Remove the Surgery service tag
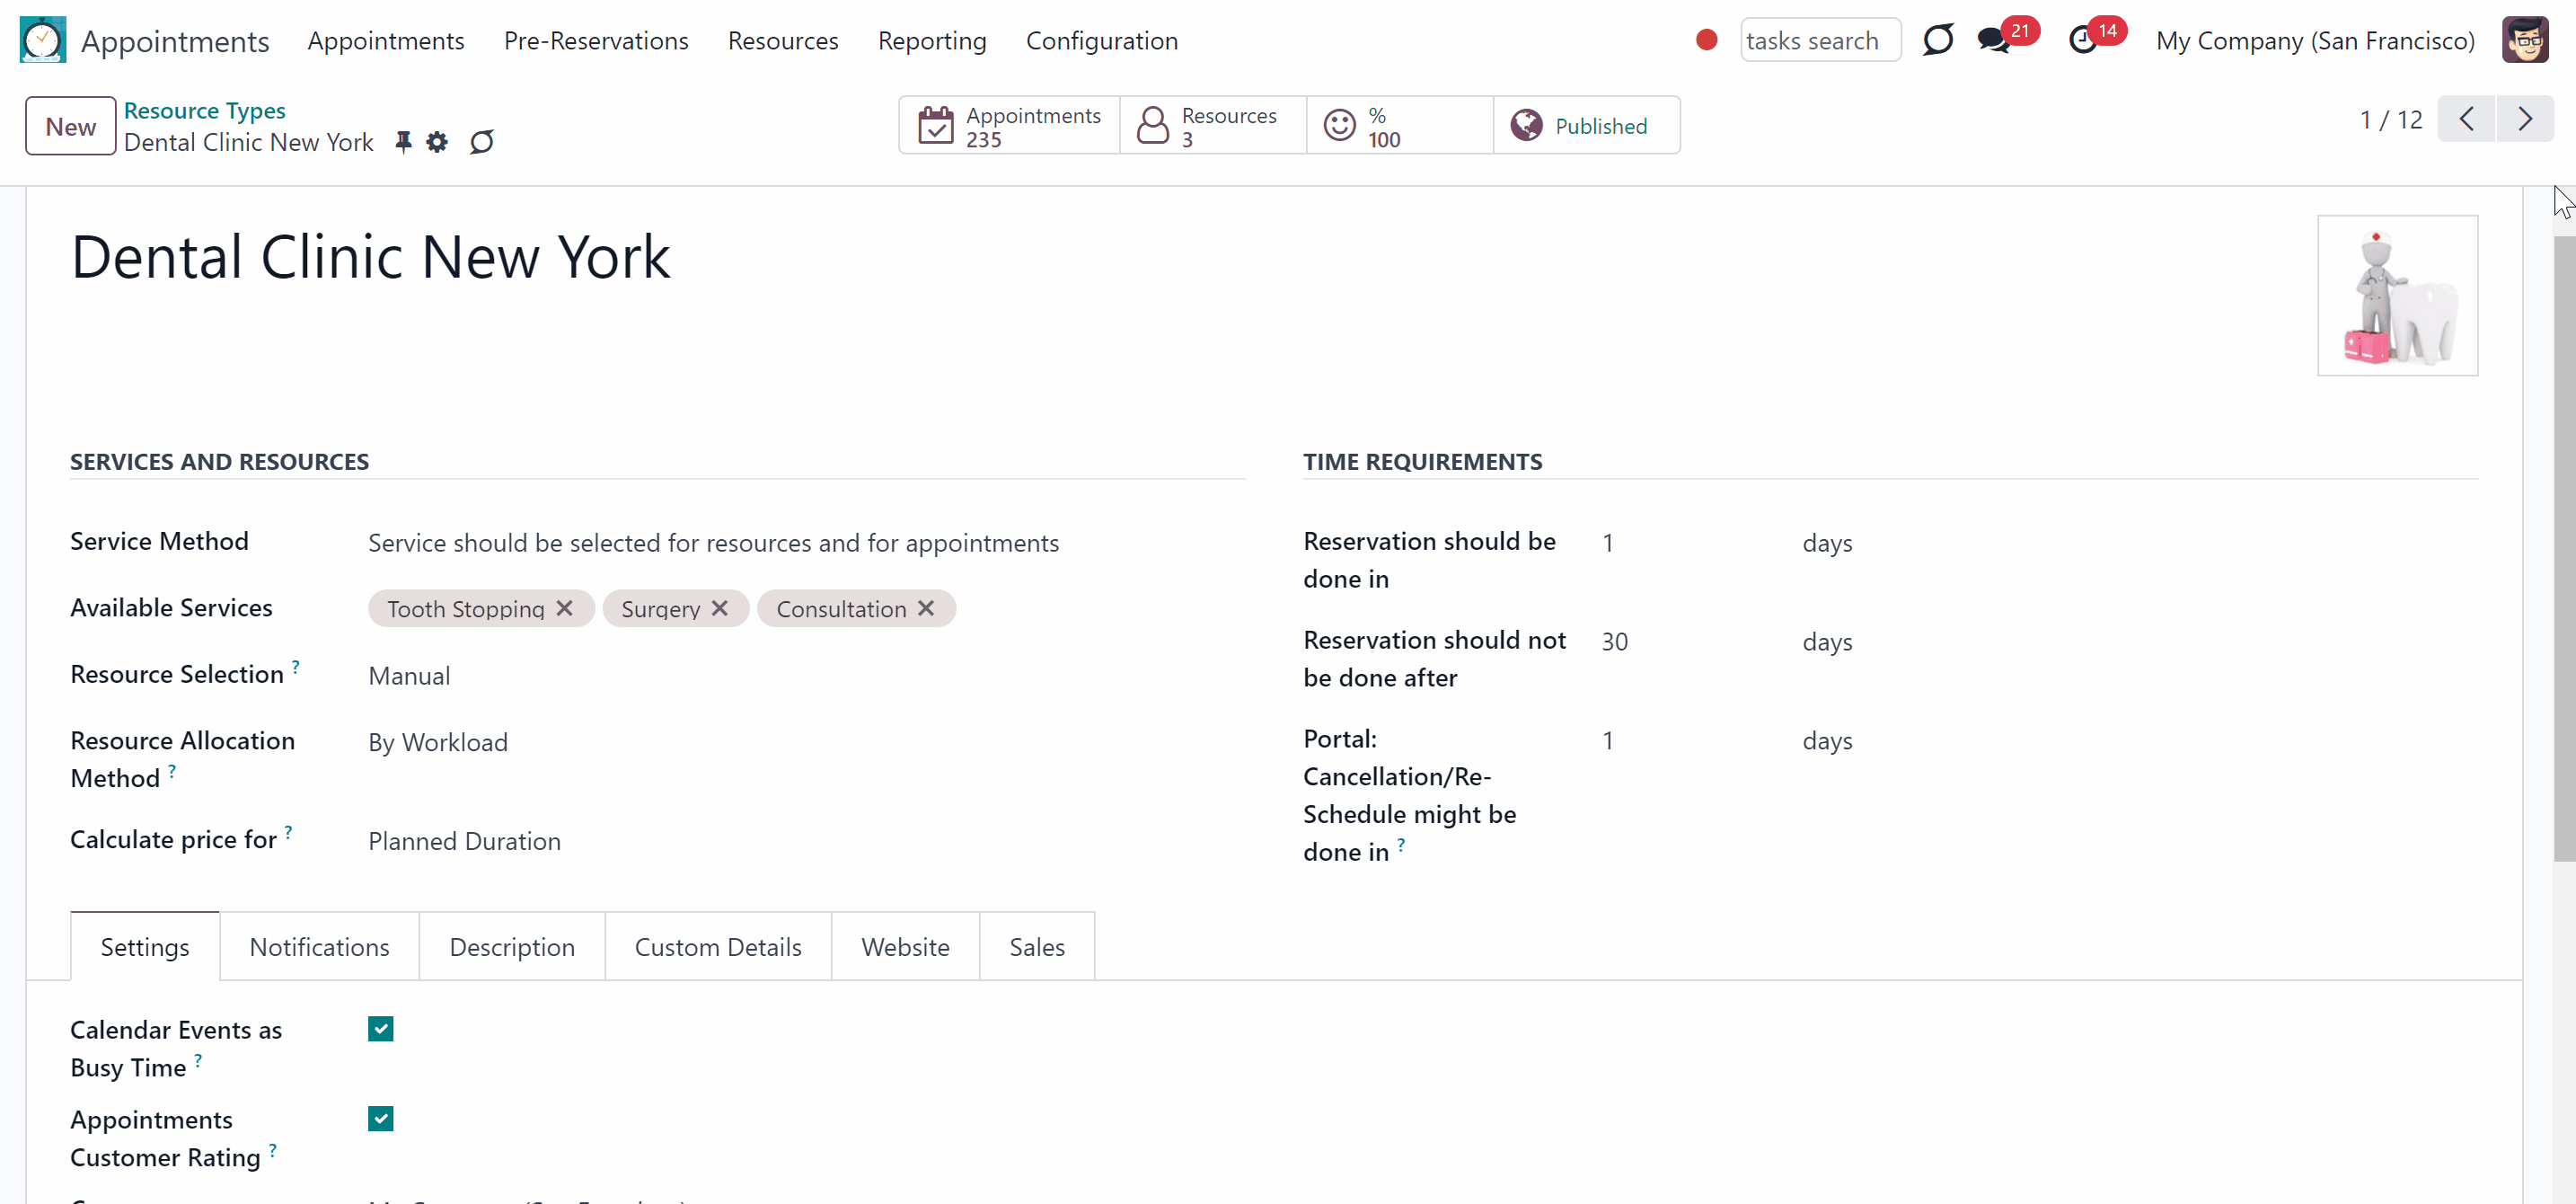The image size is (2576, 1204). tap(719, 608)
